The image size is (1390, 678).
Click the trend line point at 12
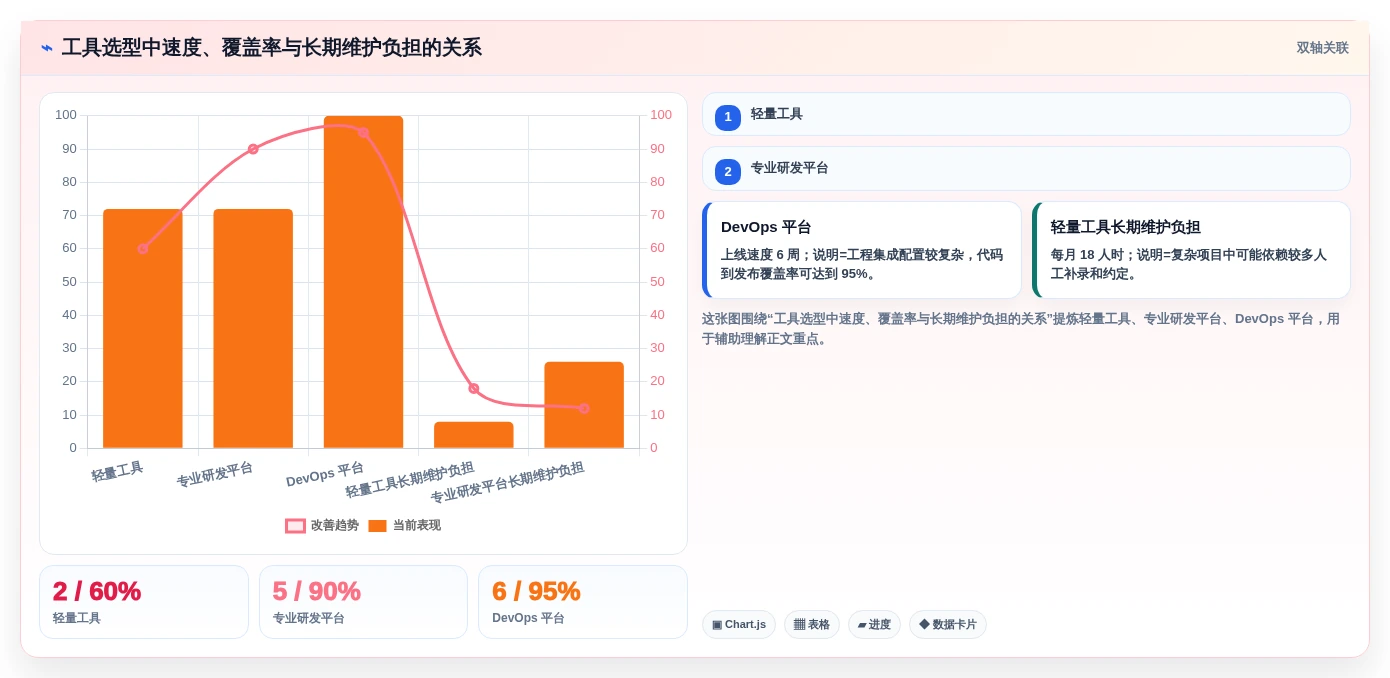pyautogui.click(x=584, y=408)
